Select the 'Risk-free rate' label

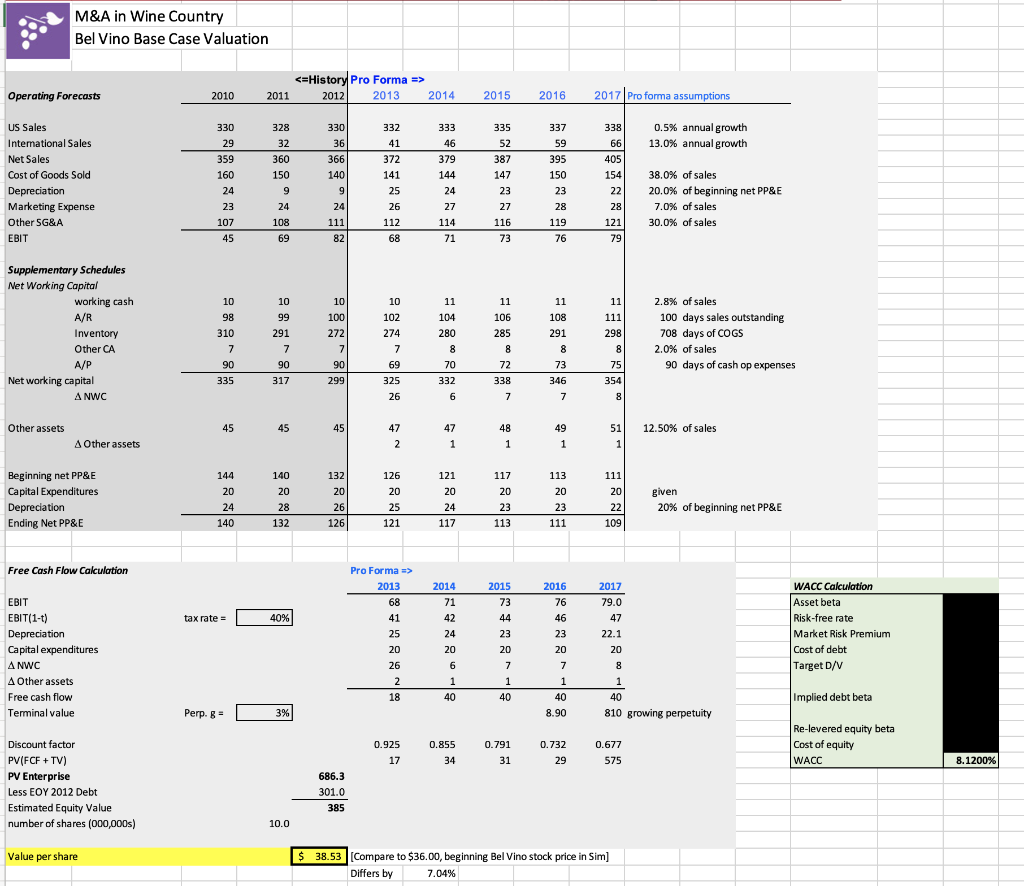(x=823, y=618)
